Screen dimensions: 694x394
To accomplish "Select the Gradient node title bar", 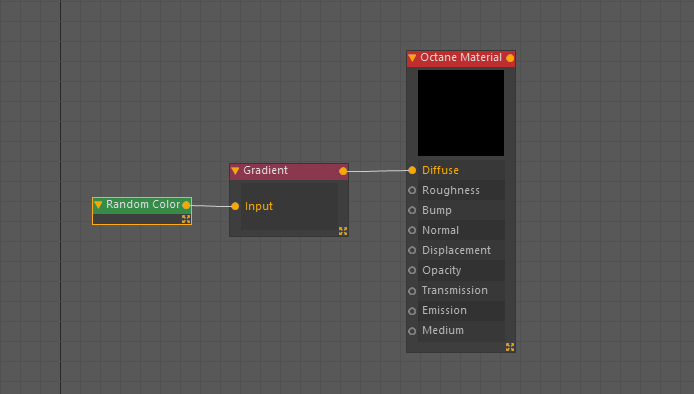I will 289,171.
